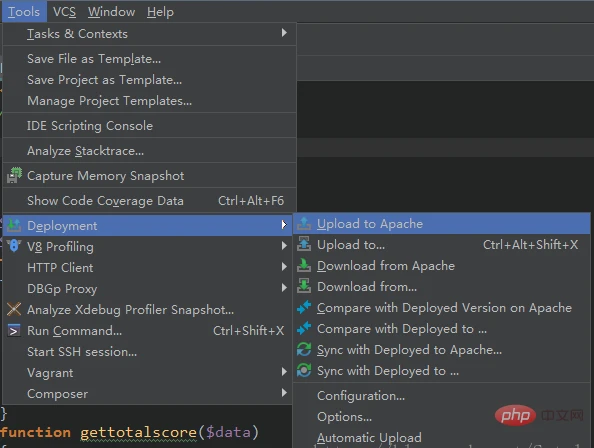The image size is (594, 448).
Task: Choose Save File as Template...
Action: (149, 59)
